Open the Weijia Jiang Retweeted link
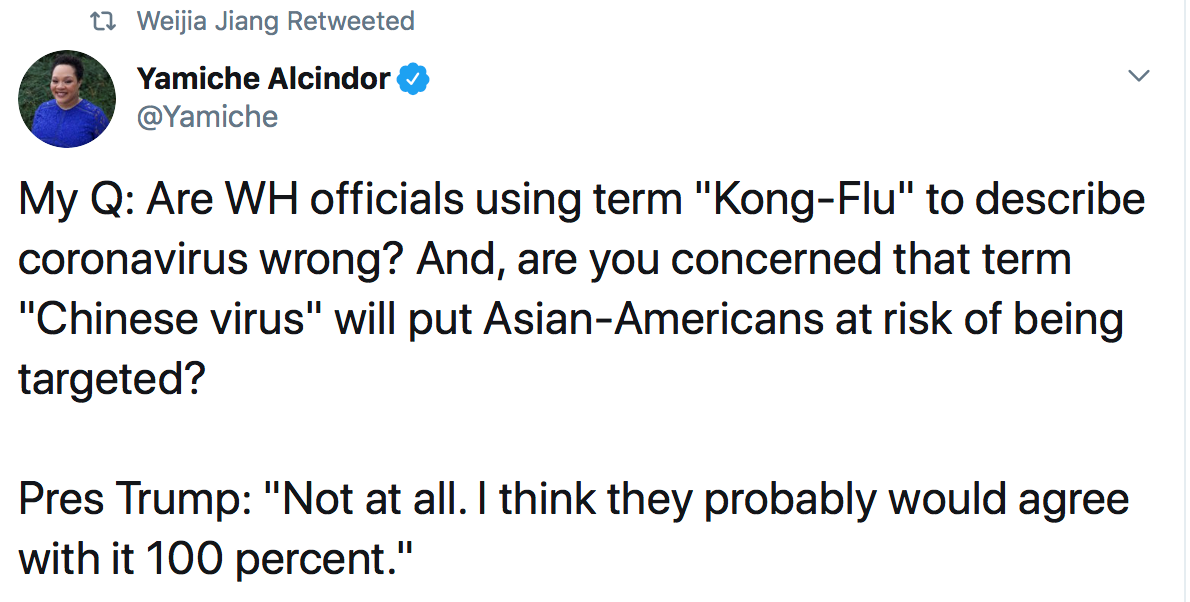 pos(274,20)
